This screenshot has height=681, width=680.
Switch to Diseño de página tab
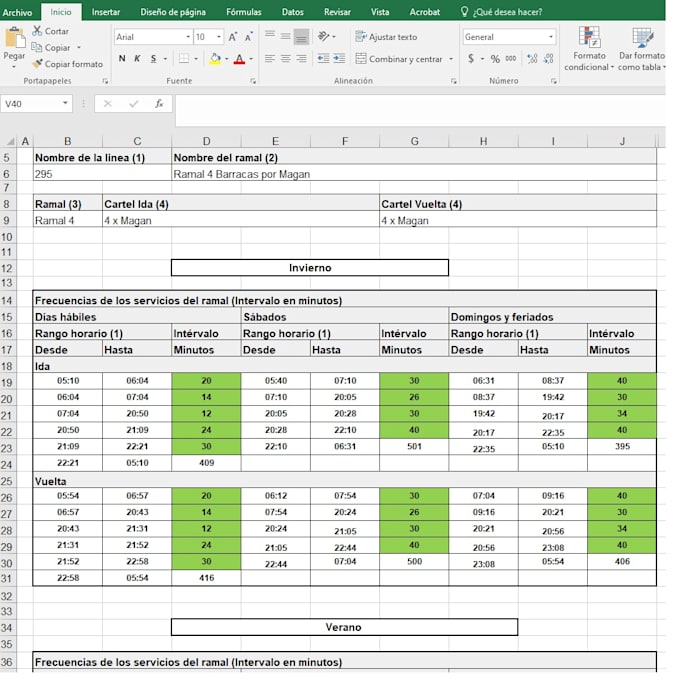(173, 12)
